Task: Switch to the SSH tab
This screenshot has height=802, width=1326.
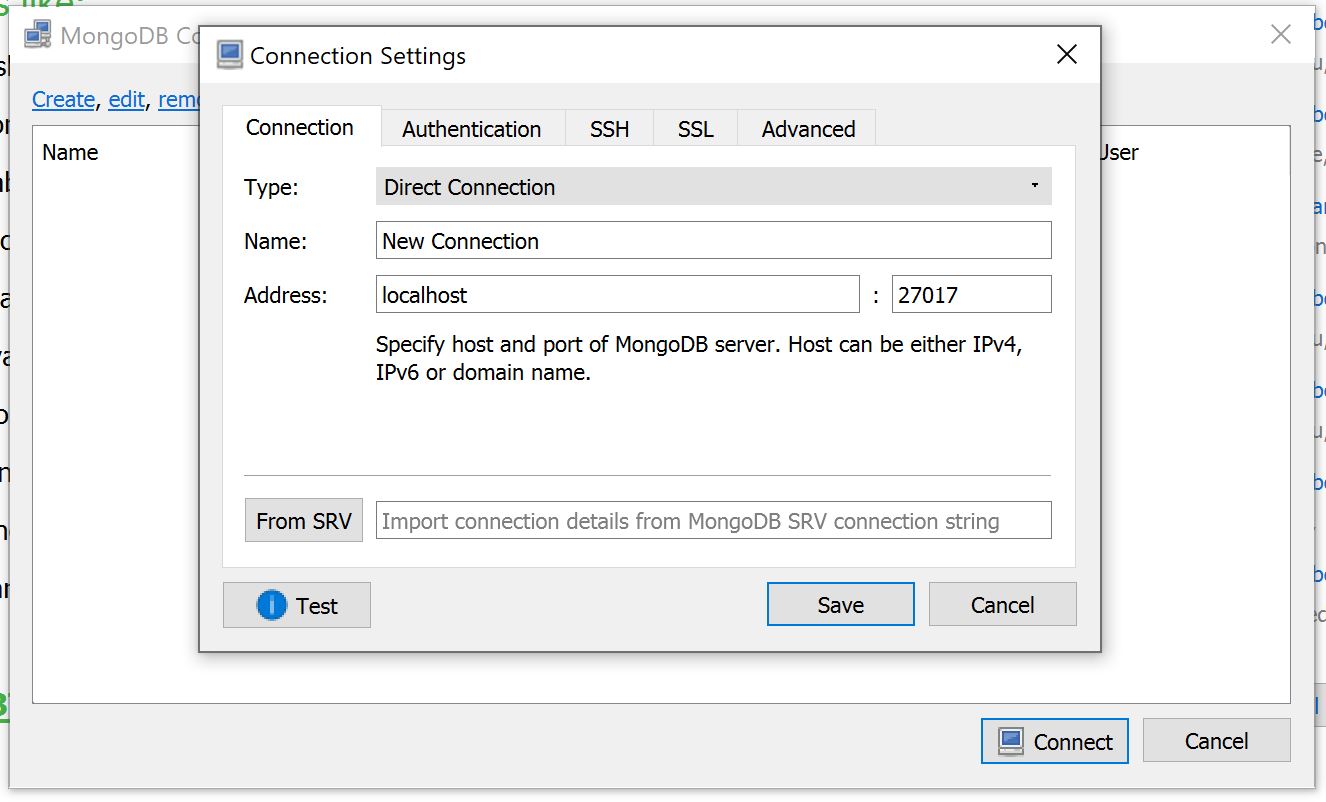Action: (610, 129)
